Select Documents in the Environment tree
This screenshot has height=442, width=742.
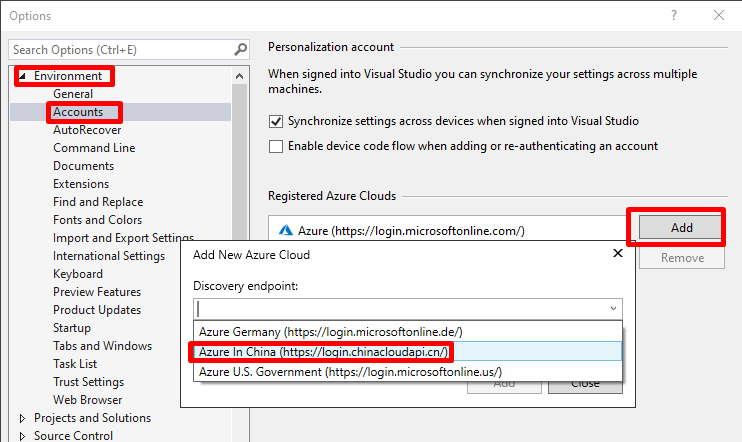(x=83, y=166)
